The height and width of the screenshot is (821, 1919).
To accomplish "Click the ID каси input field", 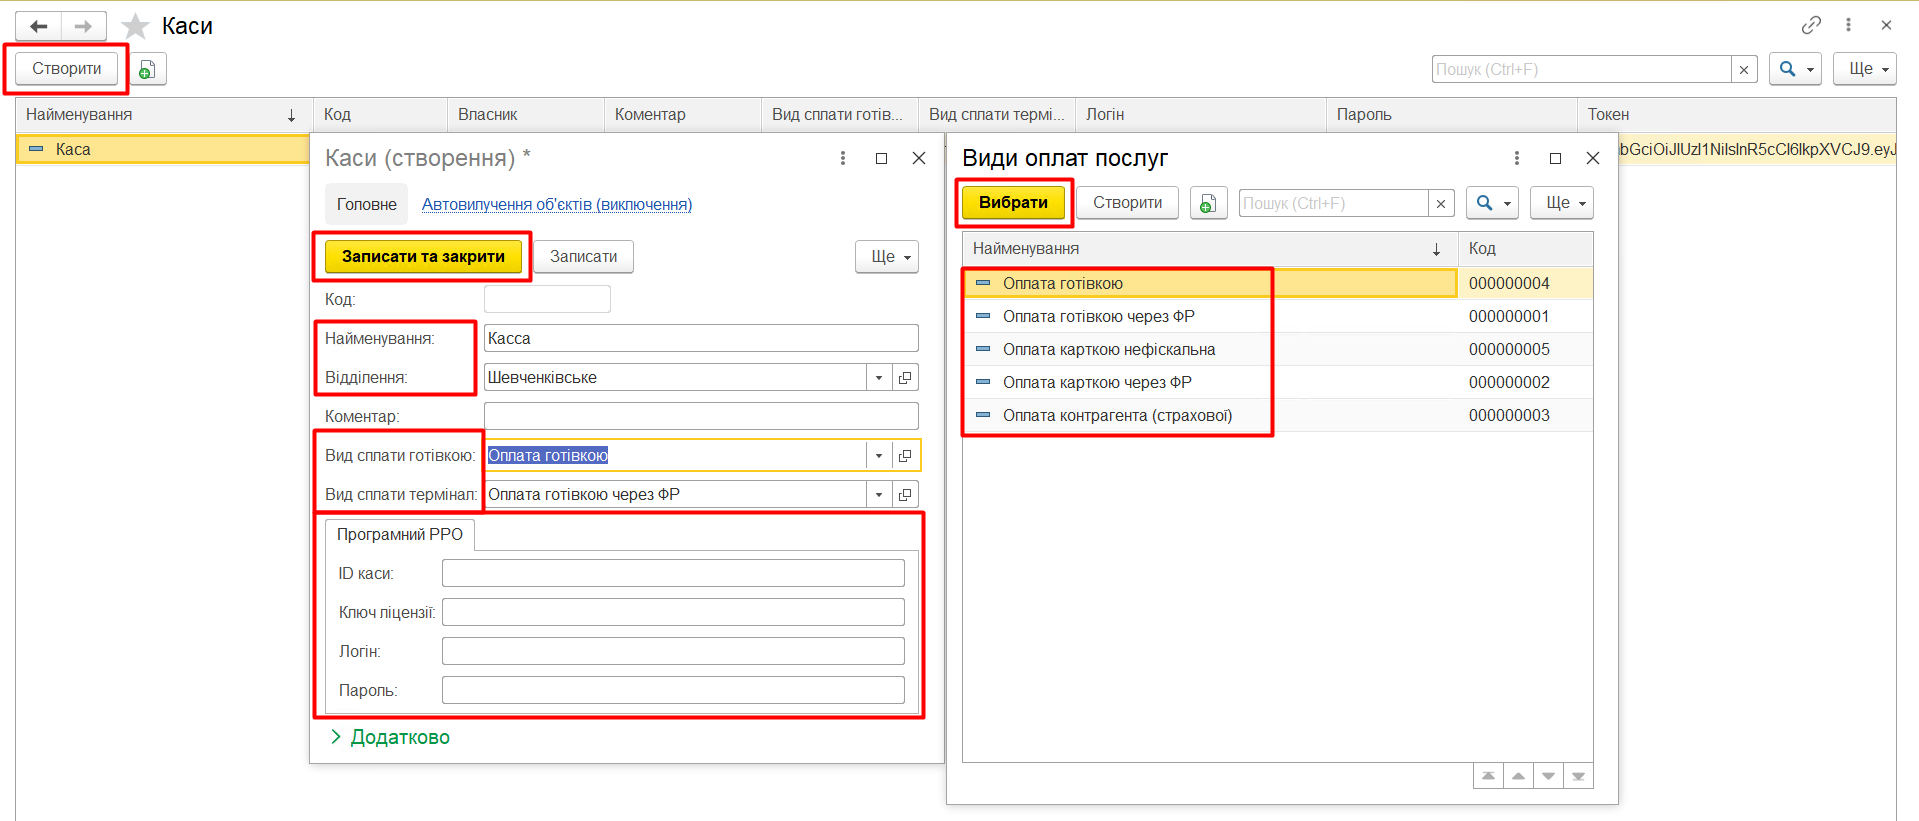I will pos(672,573).
